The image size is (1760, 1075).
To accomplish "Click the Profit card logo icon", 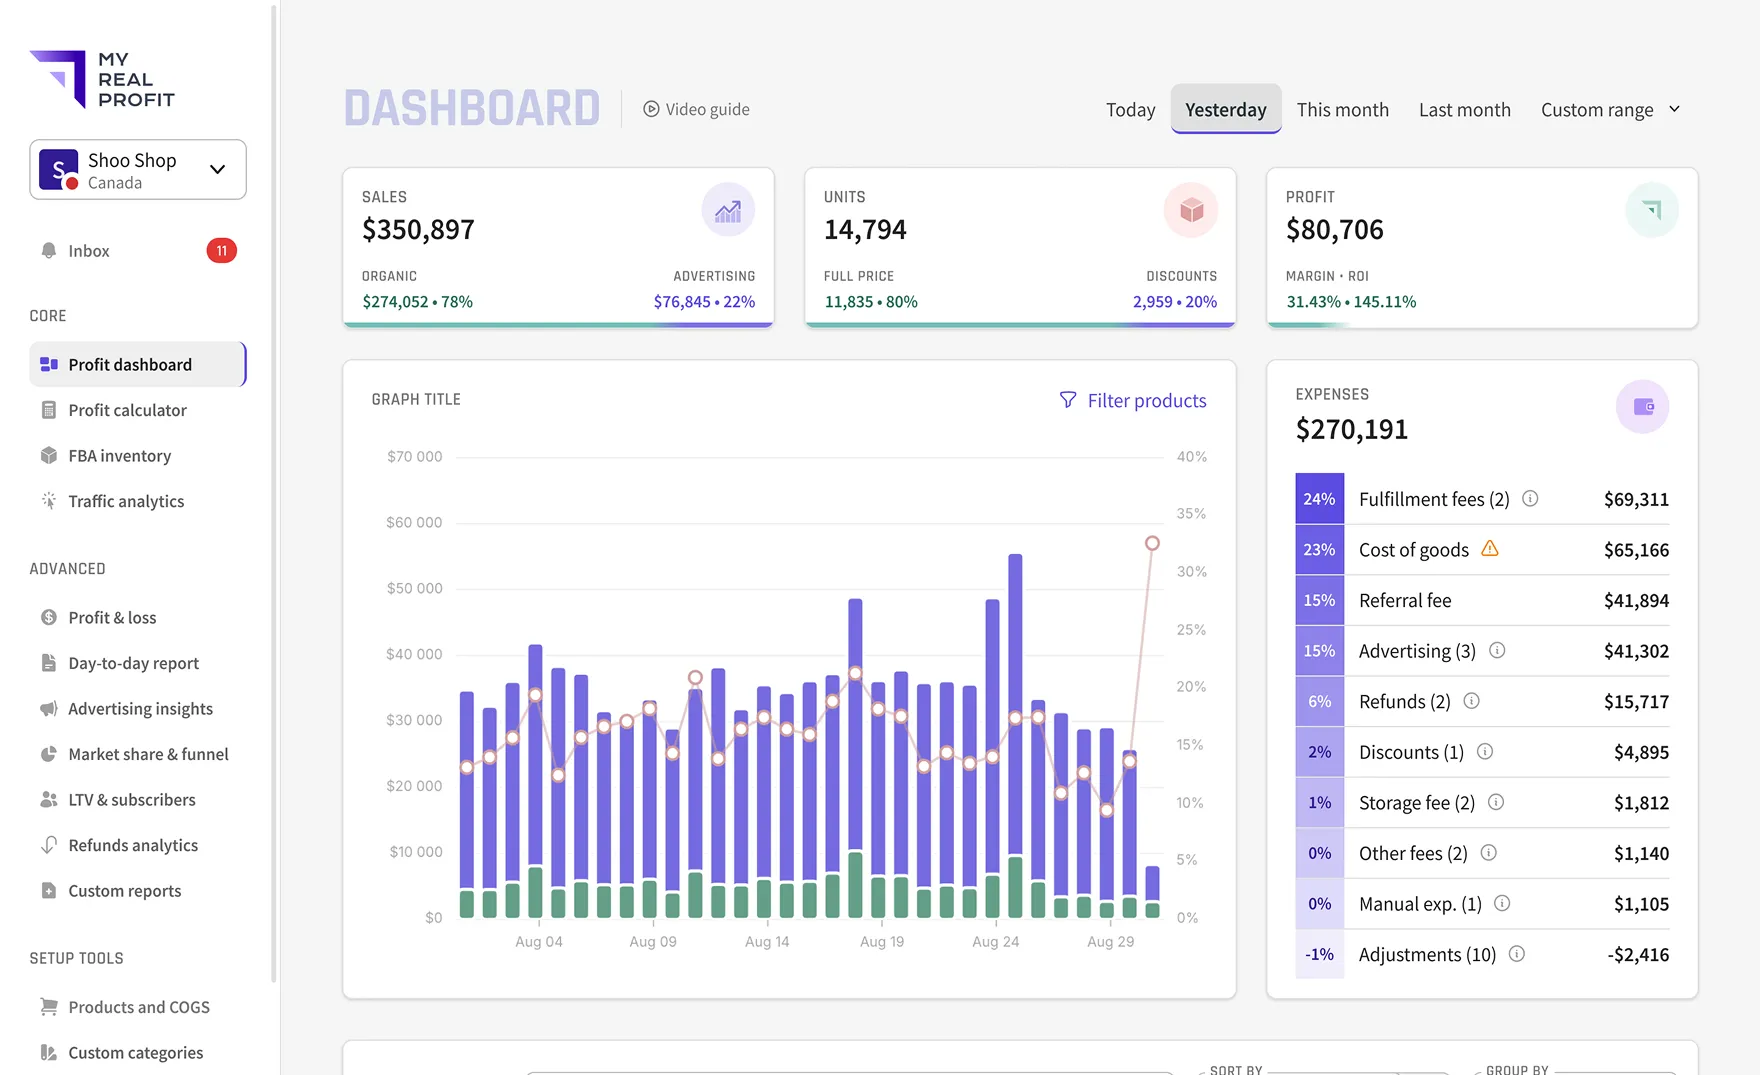I will pyautogui.click(x=1652, y=210).
